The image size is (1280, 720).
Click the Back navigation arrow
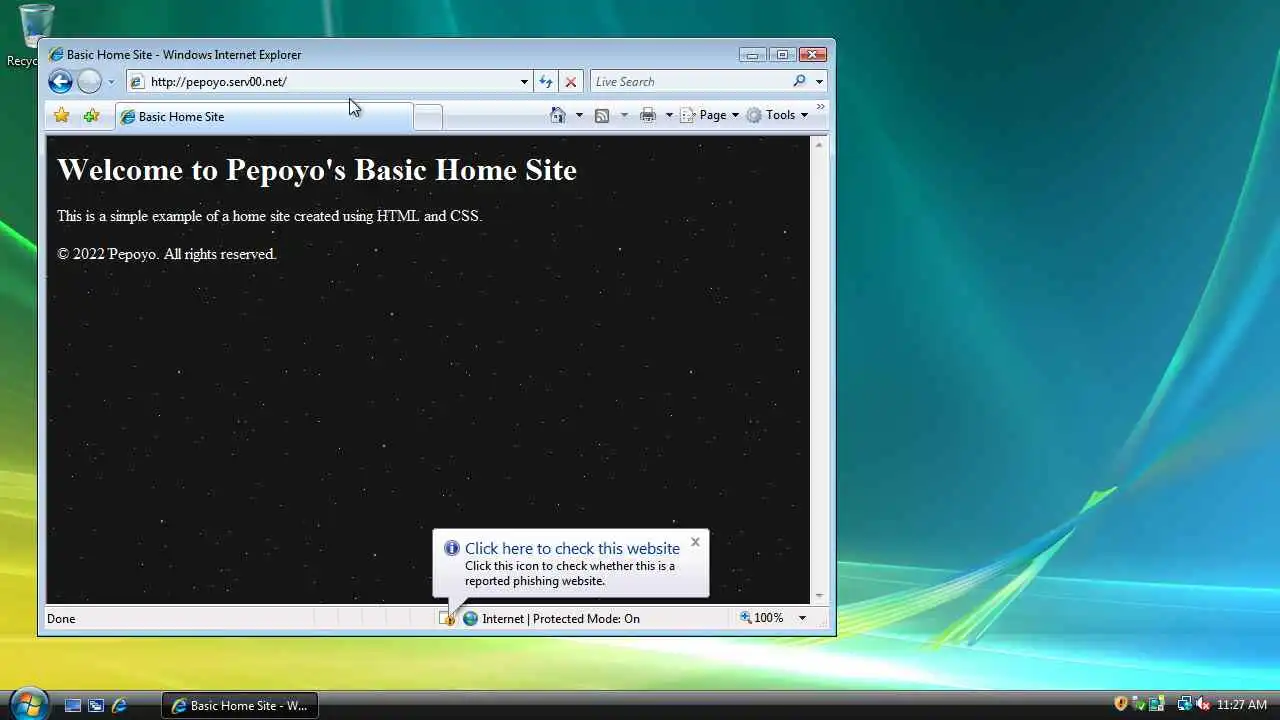[x=60, y=82]
